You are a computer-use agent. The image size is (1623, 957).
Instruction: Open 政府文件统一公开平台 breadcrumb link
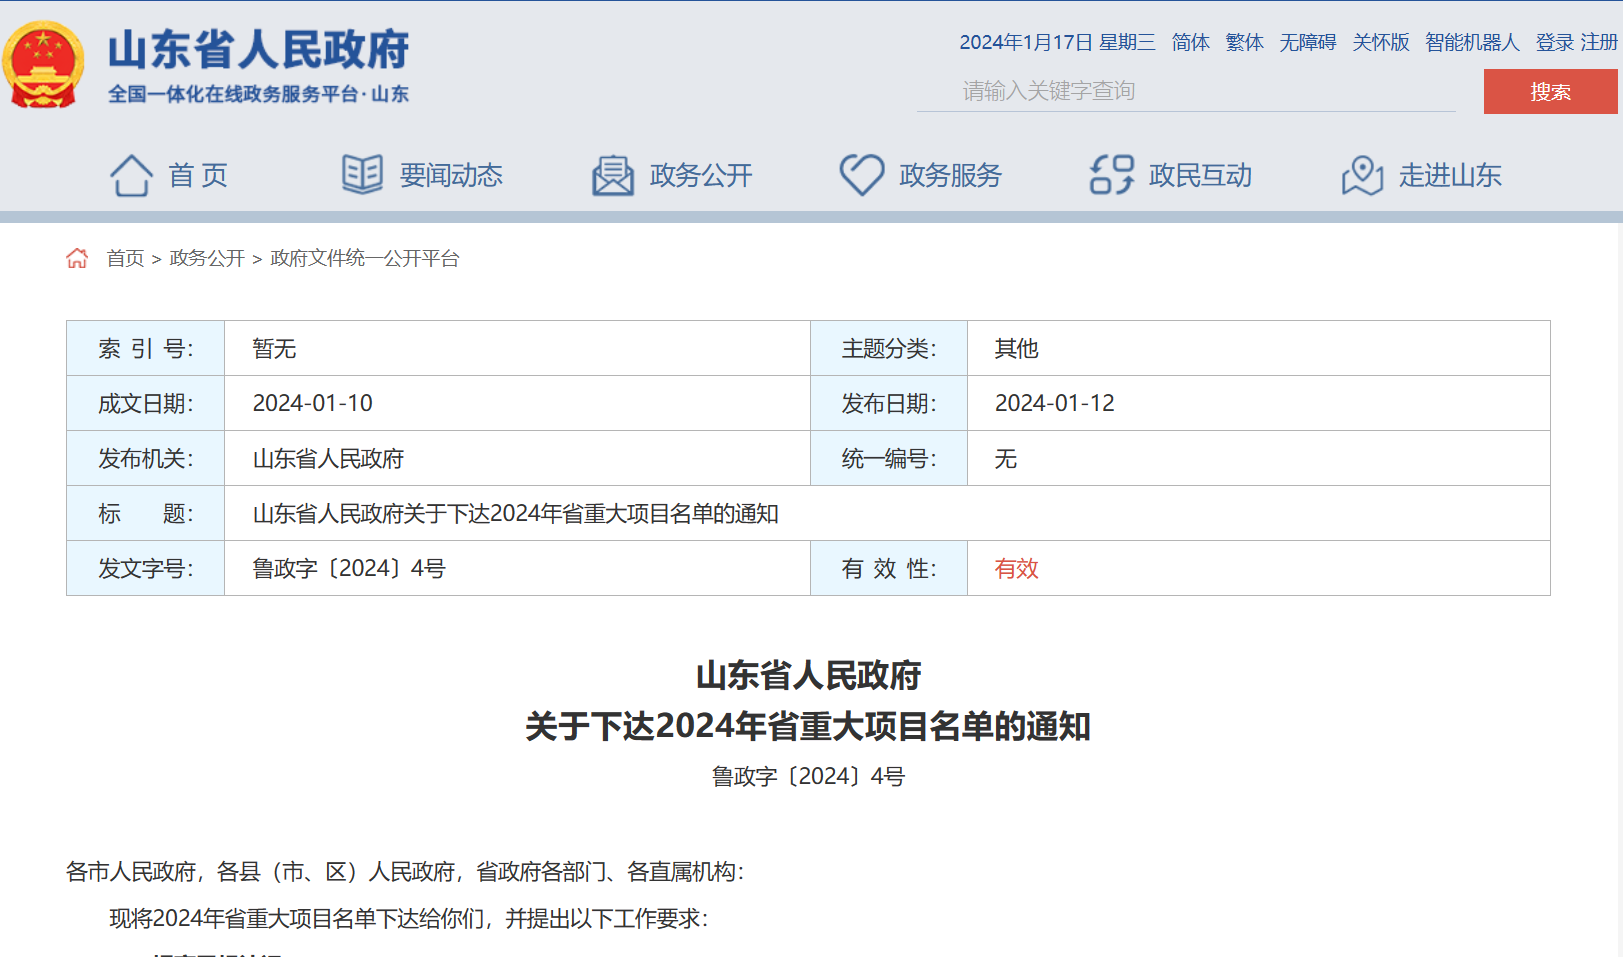(363, 258)
